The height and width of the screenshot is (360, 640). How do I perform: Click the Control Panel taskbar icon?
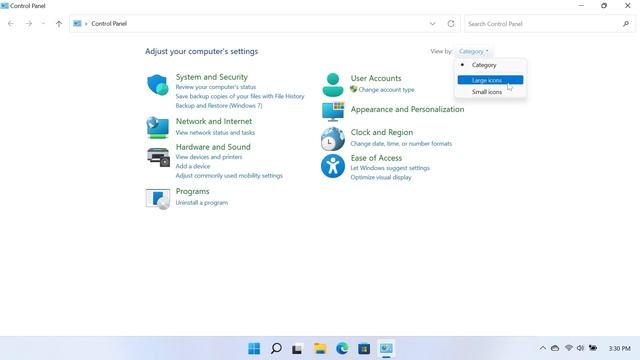pyautogui.click(x=386, y=349)
